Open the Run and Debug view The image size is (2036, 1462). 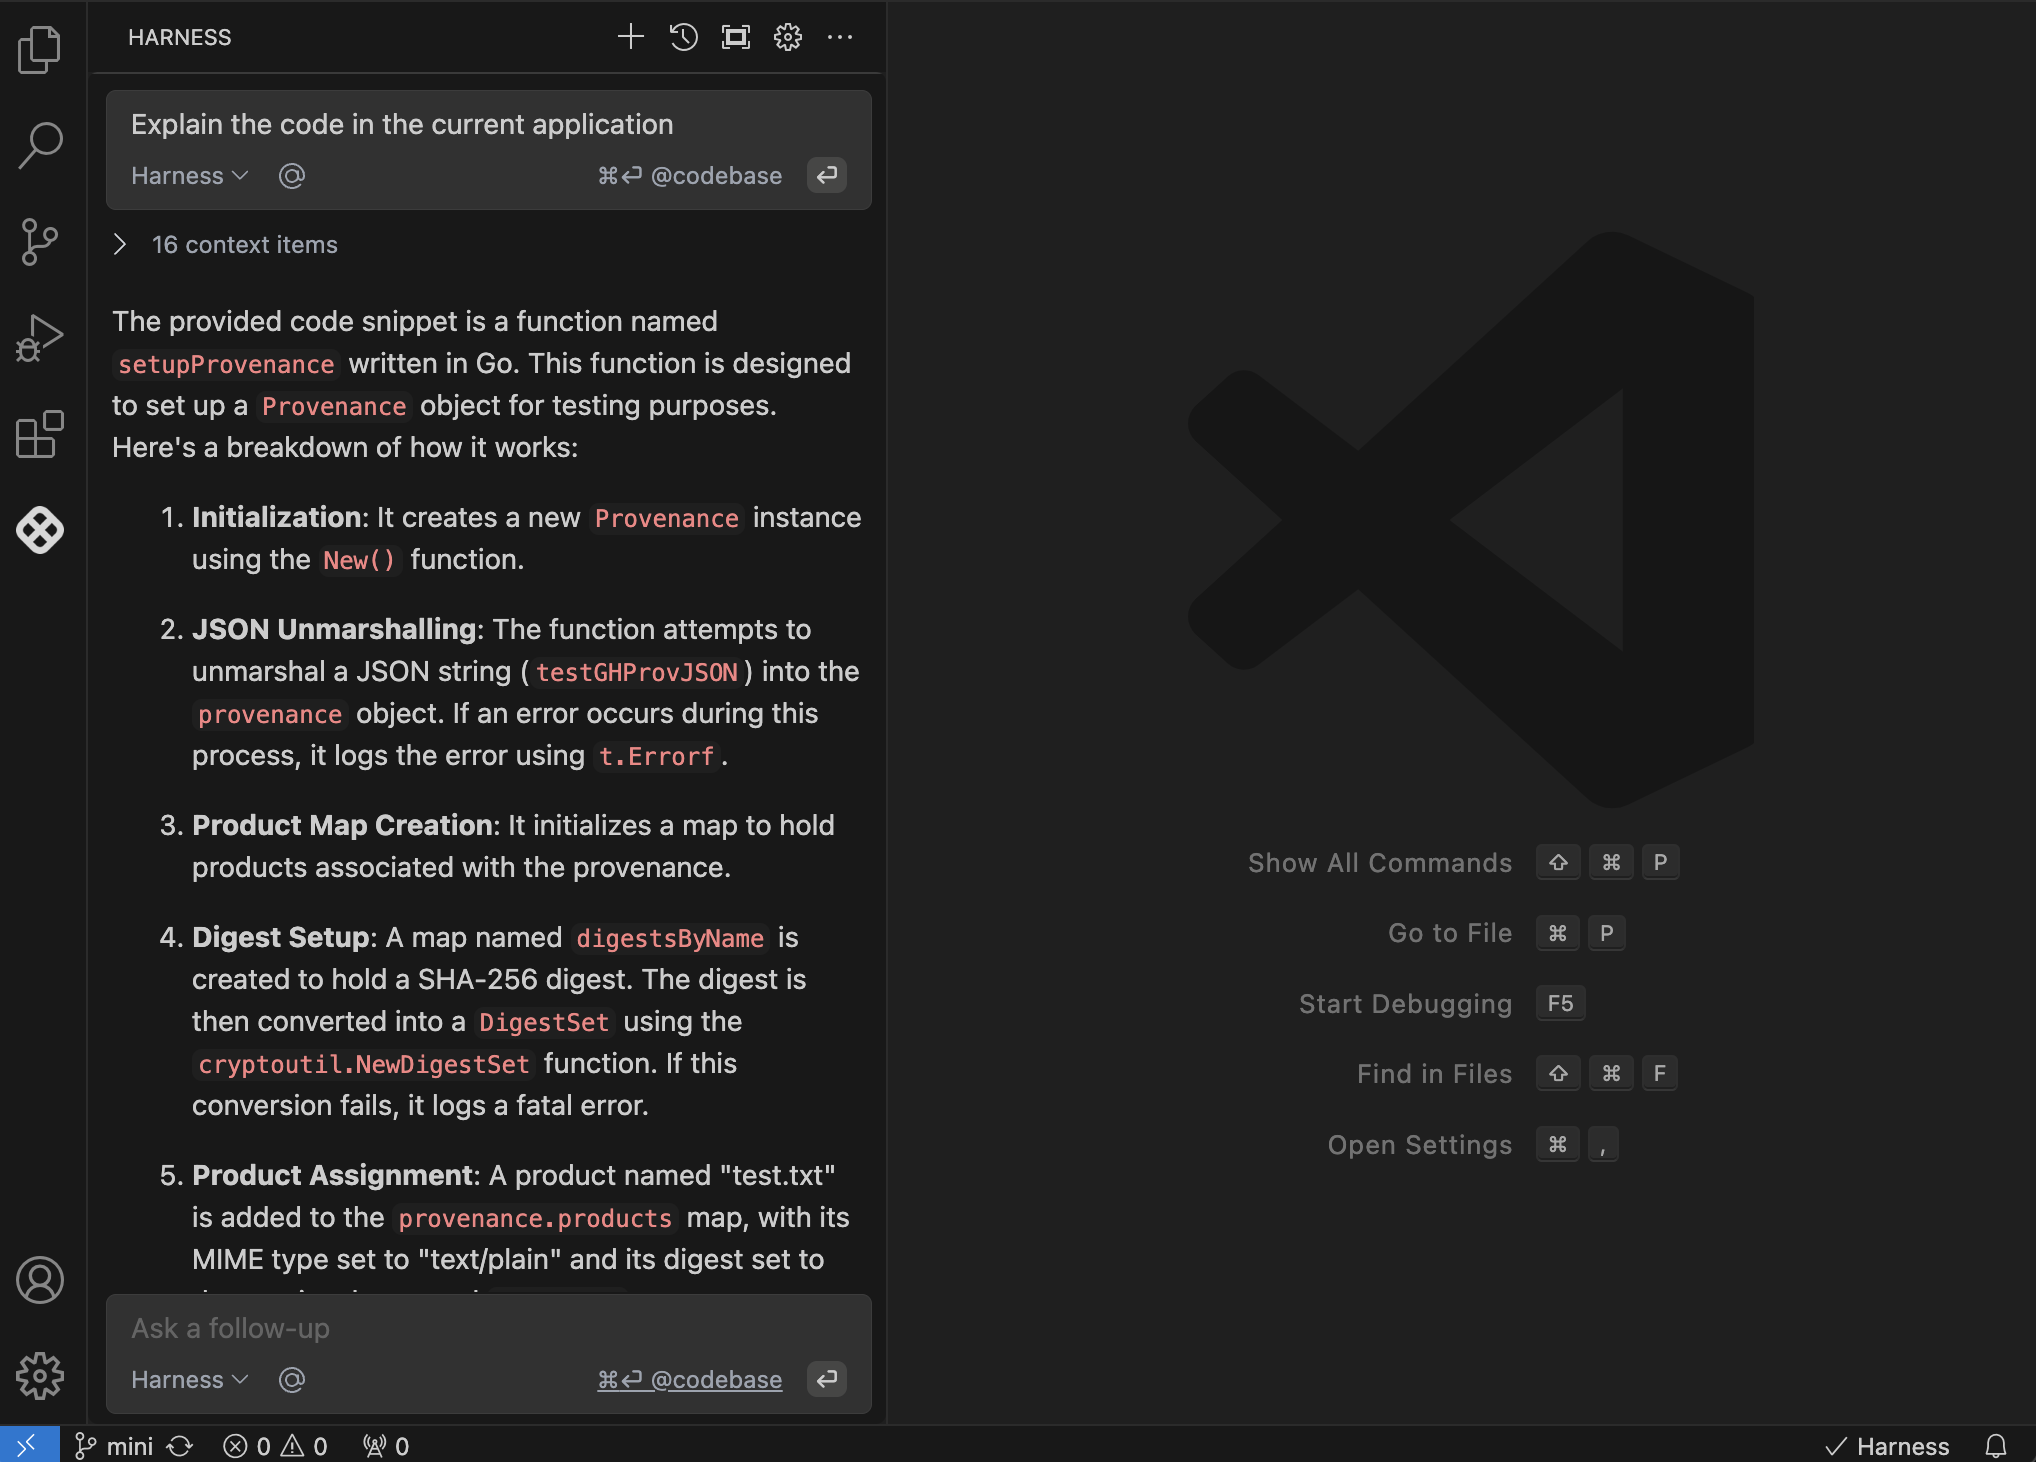40,336
